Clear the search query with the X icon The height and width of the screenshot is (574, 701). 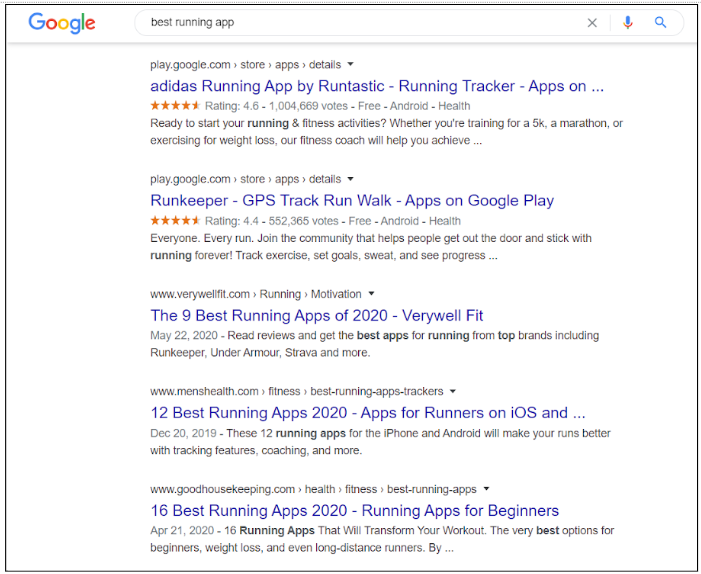point(592,23)
